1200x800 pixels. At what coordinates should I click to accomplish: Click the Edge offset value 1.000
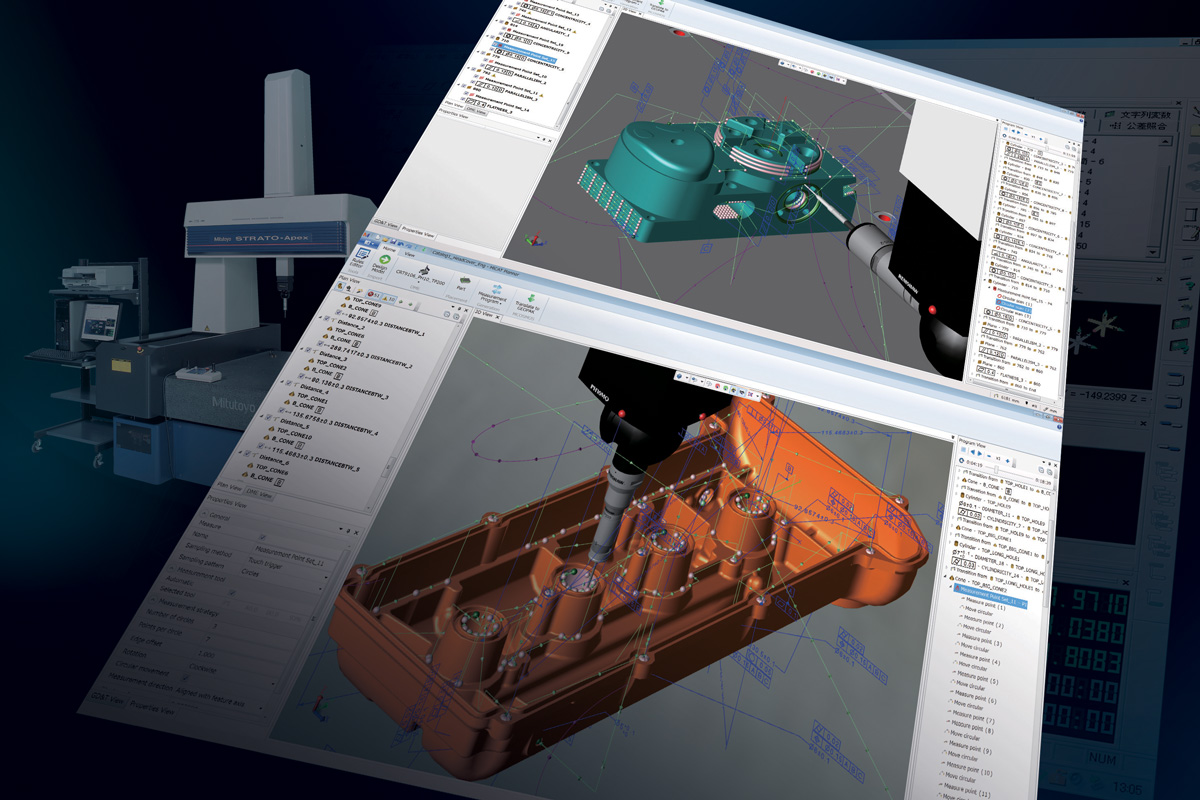(206, 654)
